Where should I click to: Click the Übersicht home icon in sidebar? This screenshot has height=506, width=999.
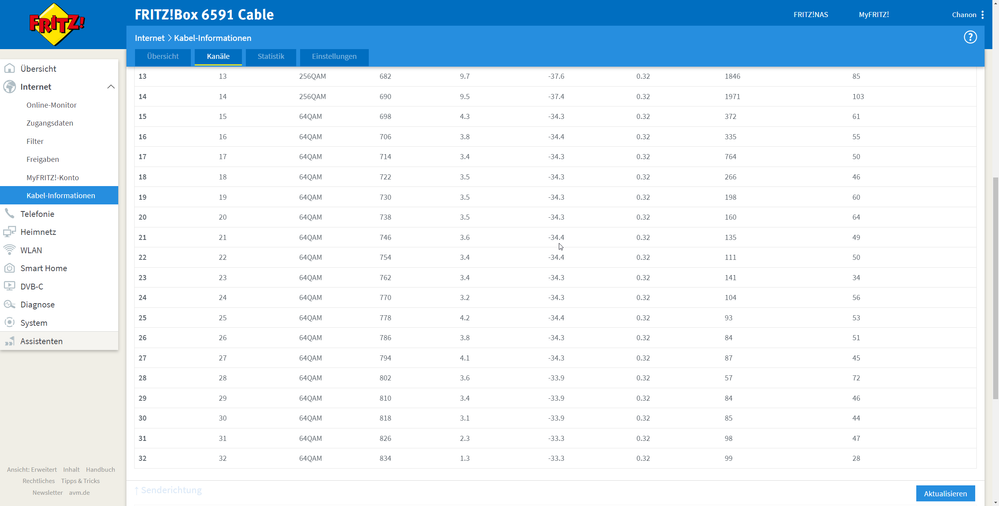point(10,69)
